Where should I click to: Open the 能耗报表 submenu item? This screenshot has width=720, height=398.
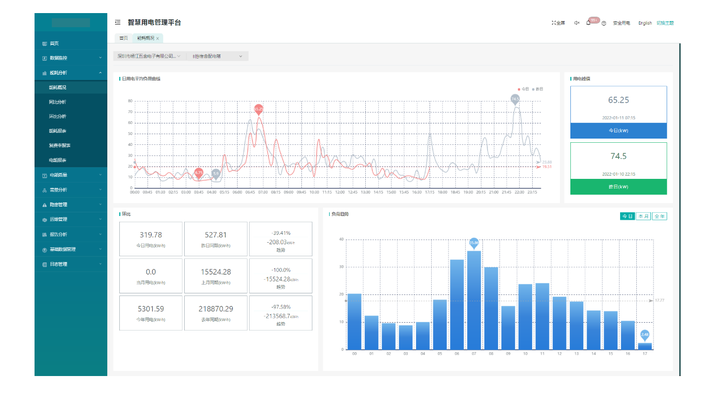pos(71,131)
